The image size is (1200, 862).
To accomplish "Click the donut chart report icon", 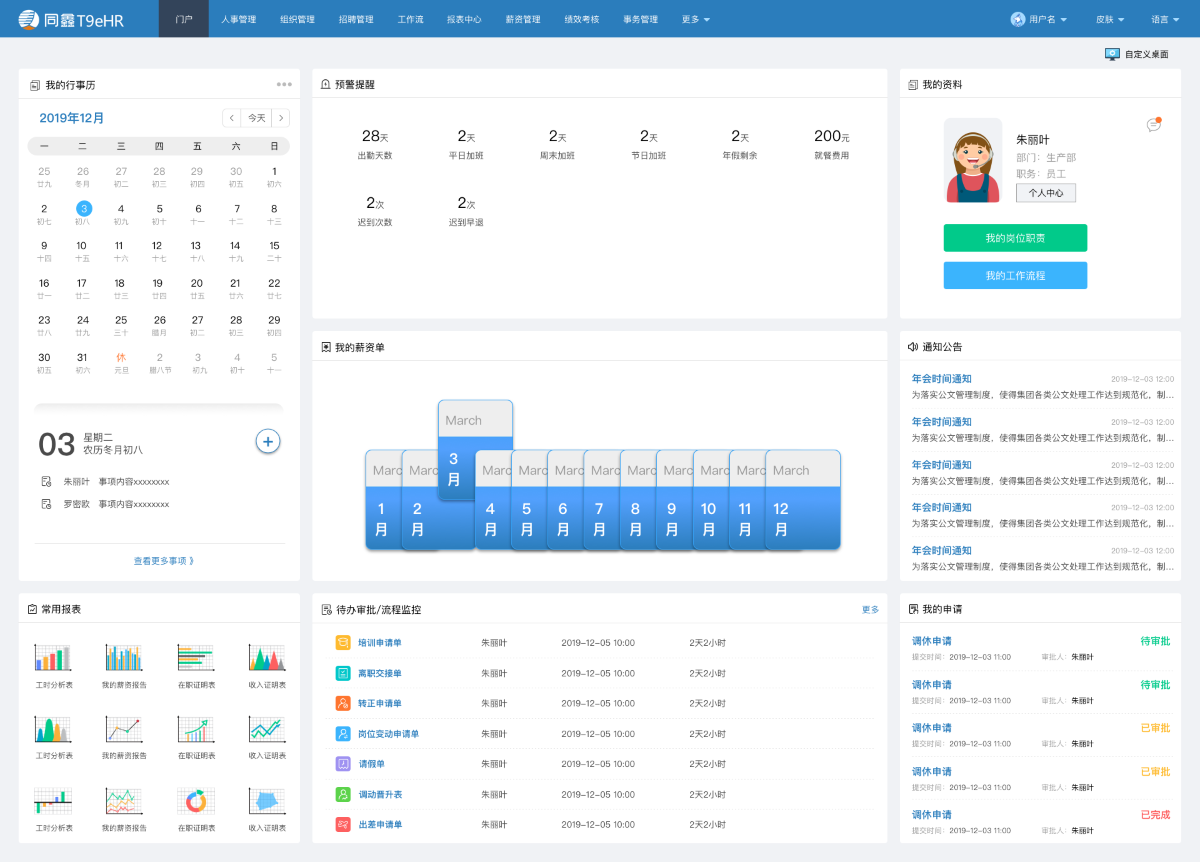I will 196,801.
